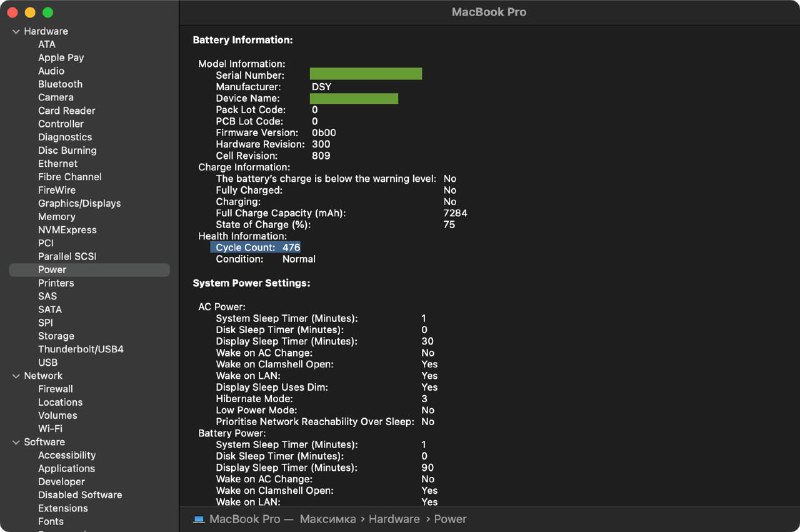Select SATA in the sidebar
800x532 pixels.
coord(49,310)
